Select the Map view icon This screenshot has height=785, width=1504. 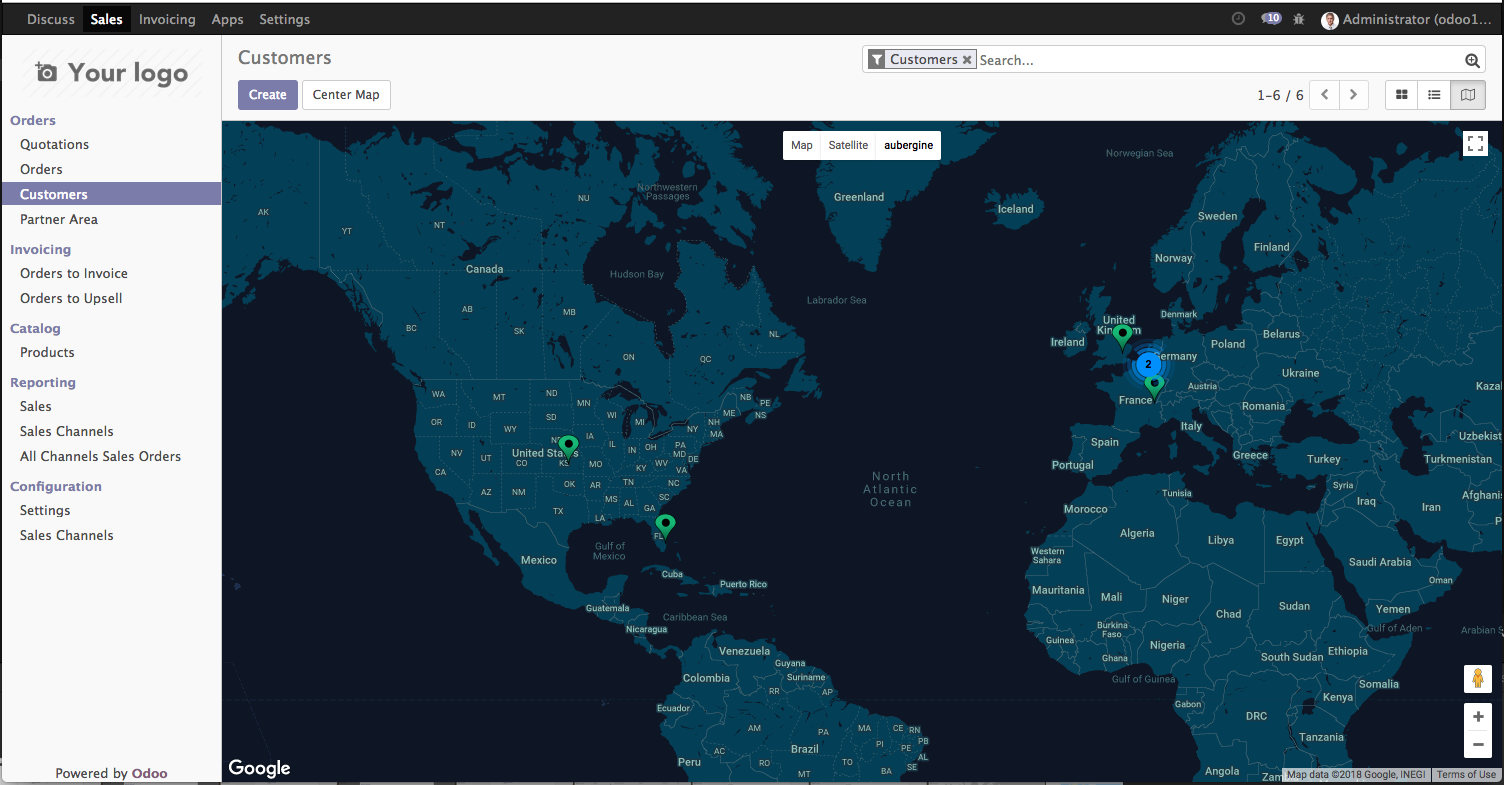[1467, 95]
